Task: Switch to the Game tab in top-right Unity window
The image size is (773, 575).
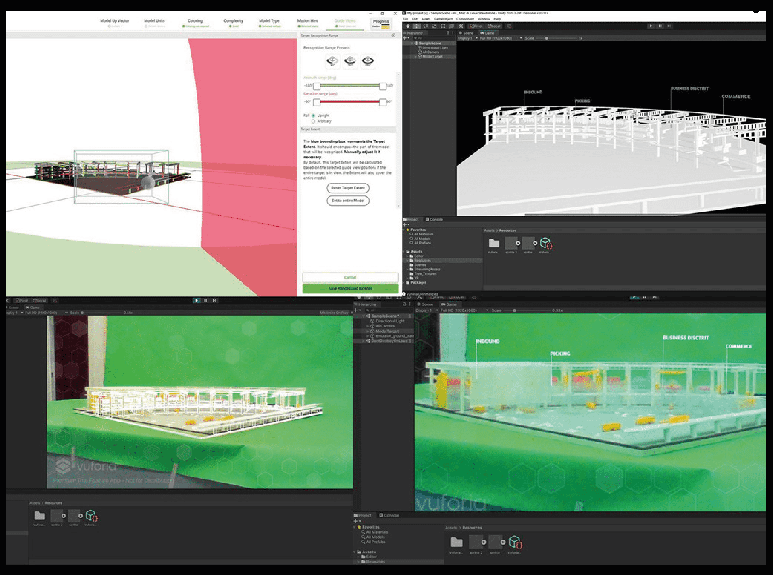Action: pyautogui.click(x=489, y=33)
